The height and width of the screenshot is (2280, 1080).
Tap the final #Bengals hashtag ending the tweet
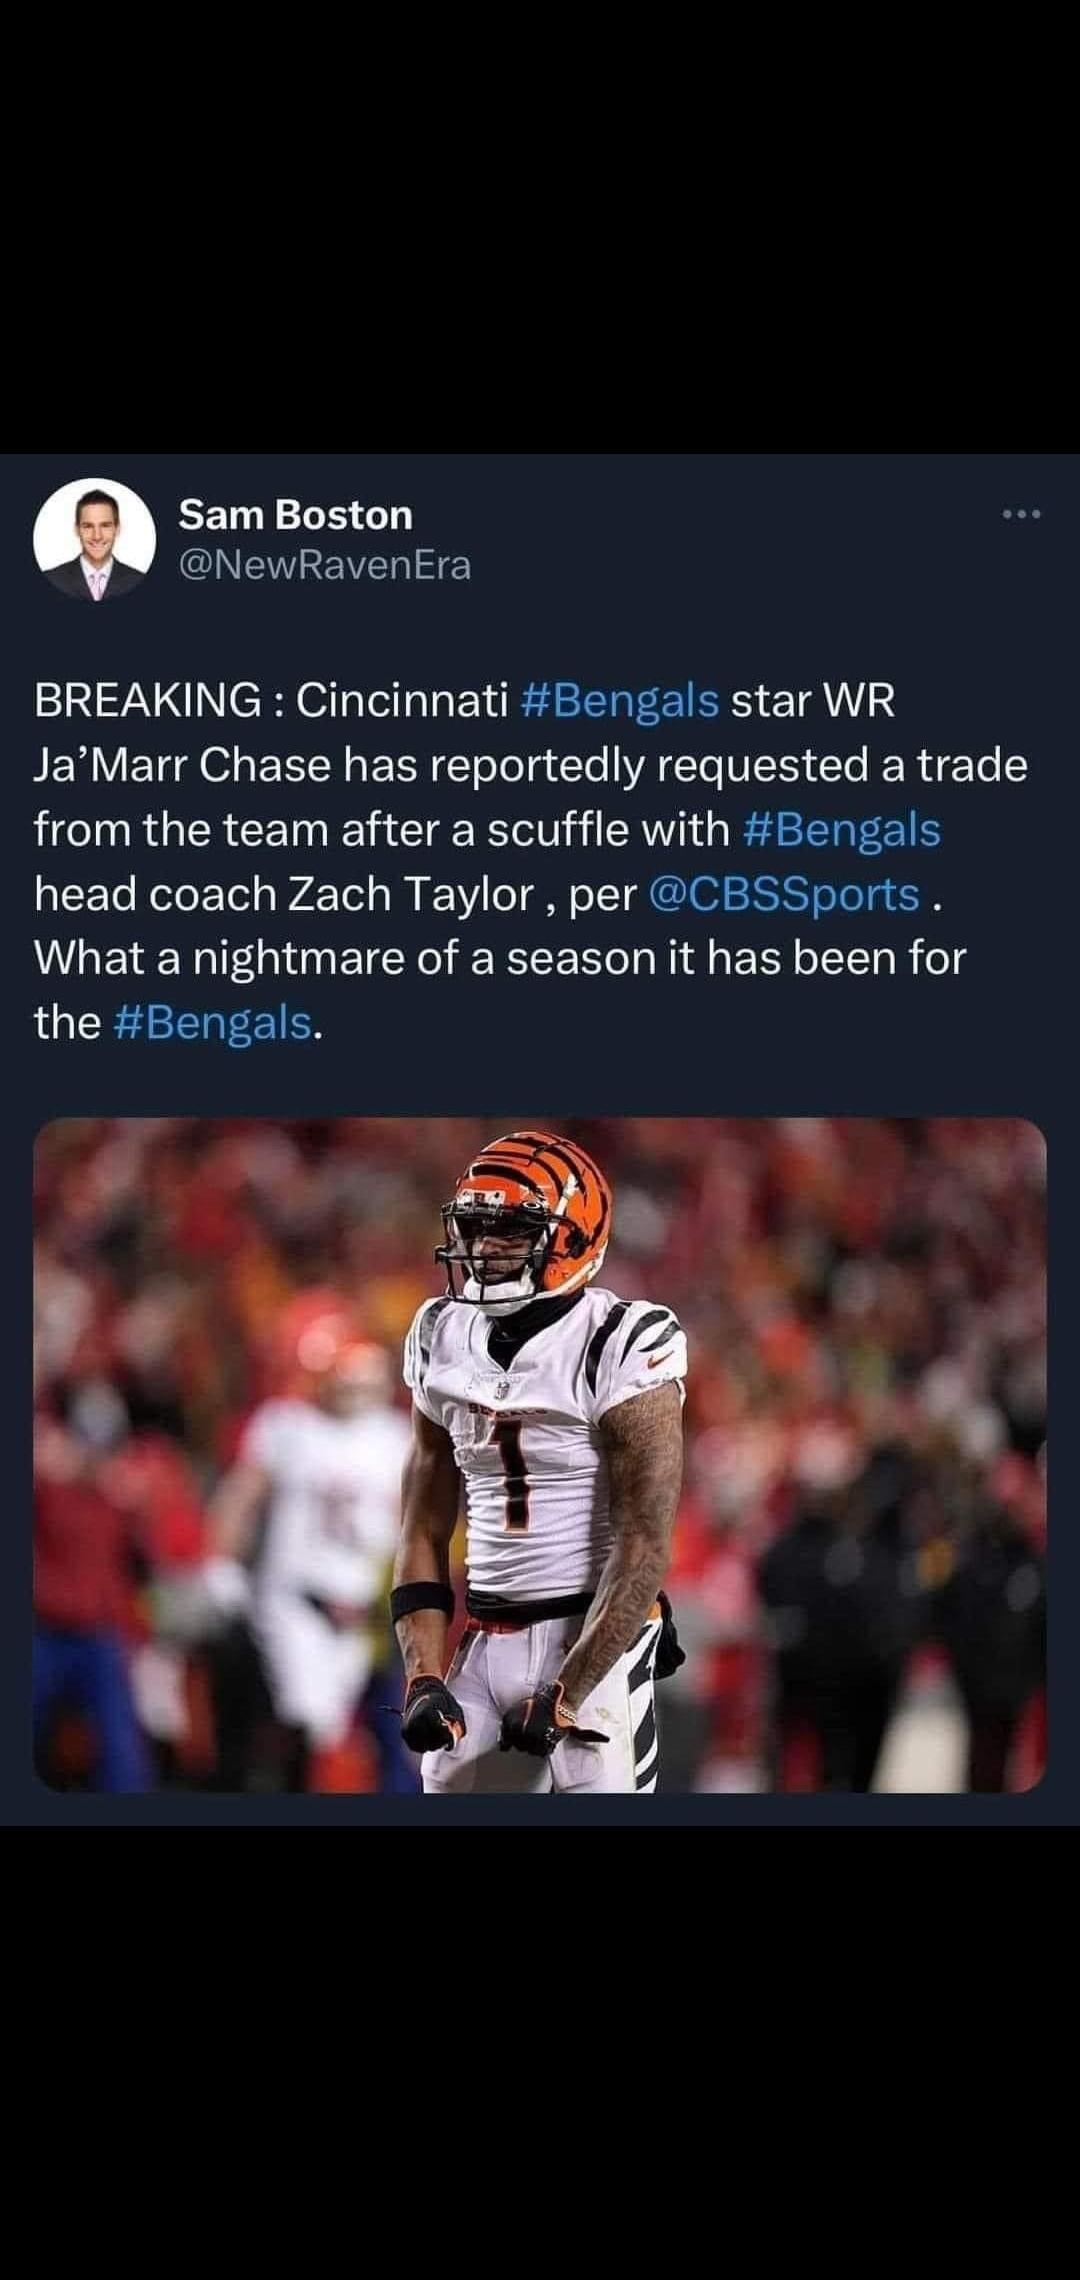point(214,1023)
